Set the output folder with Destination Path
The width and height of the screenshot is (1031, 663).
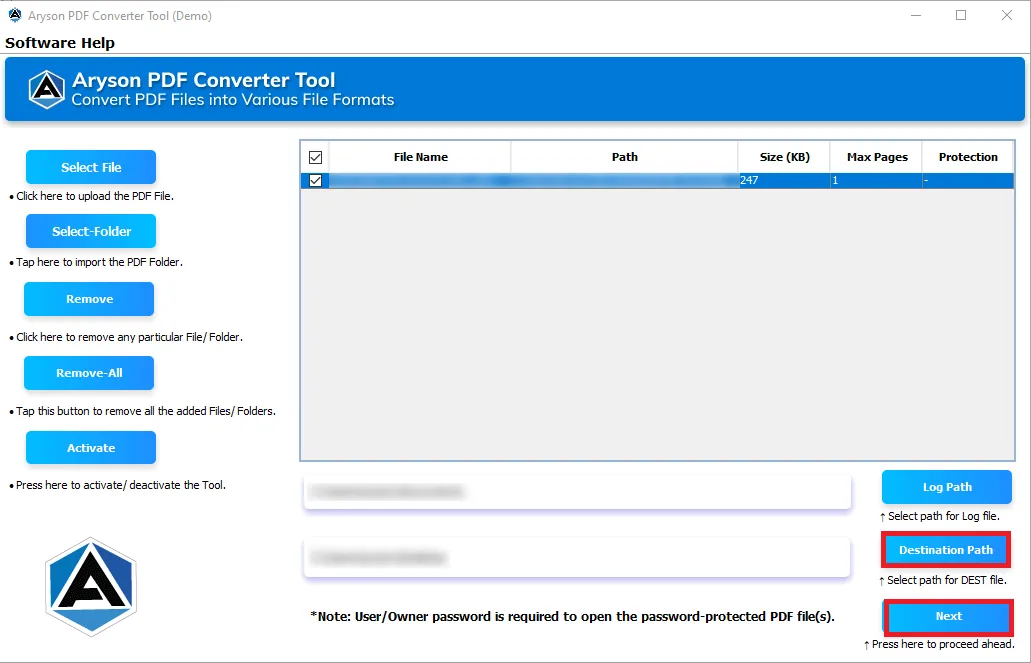point(946,550)
